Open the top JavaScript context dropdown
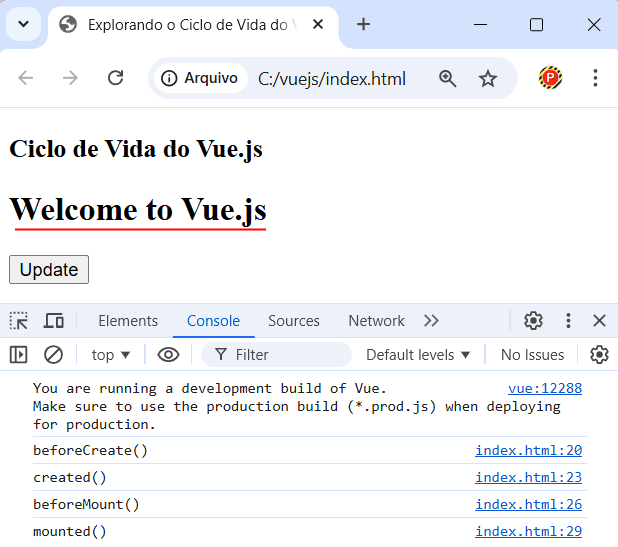The height and width of the screenshot is (547, 618). pos(110,355)
